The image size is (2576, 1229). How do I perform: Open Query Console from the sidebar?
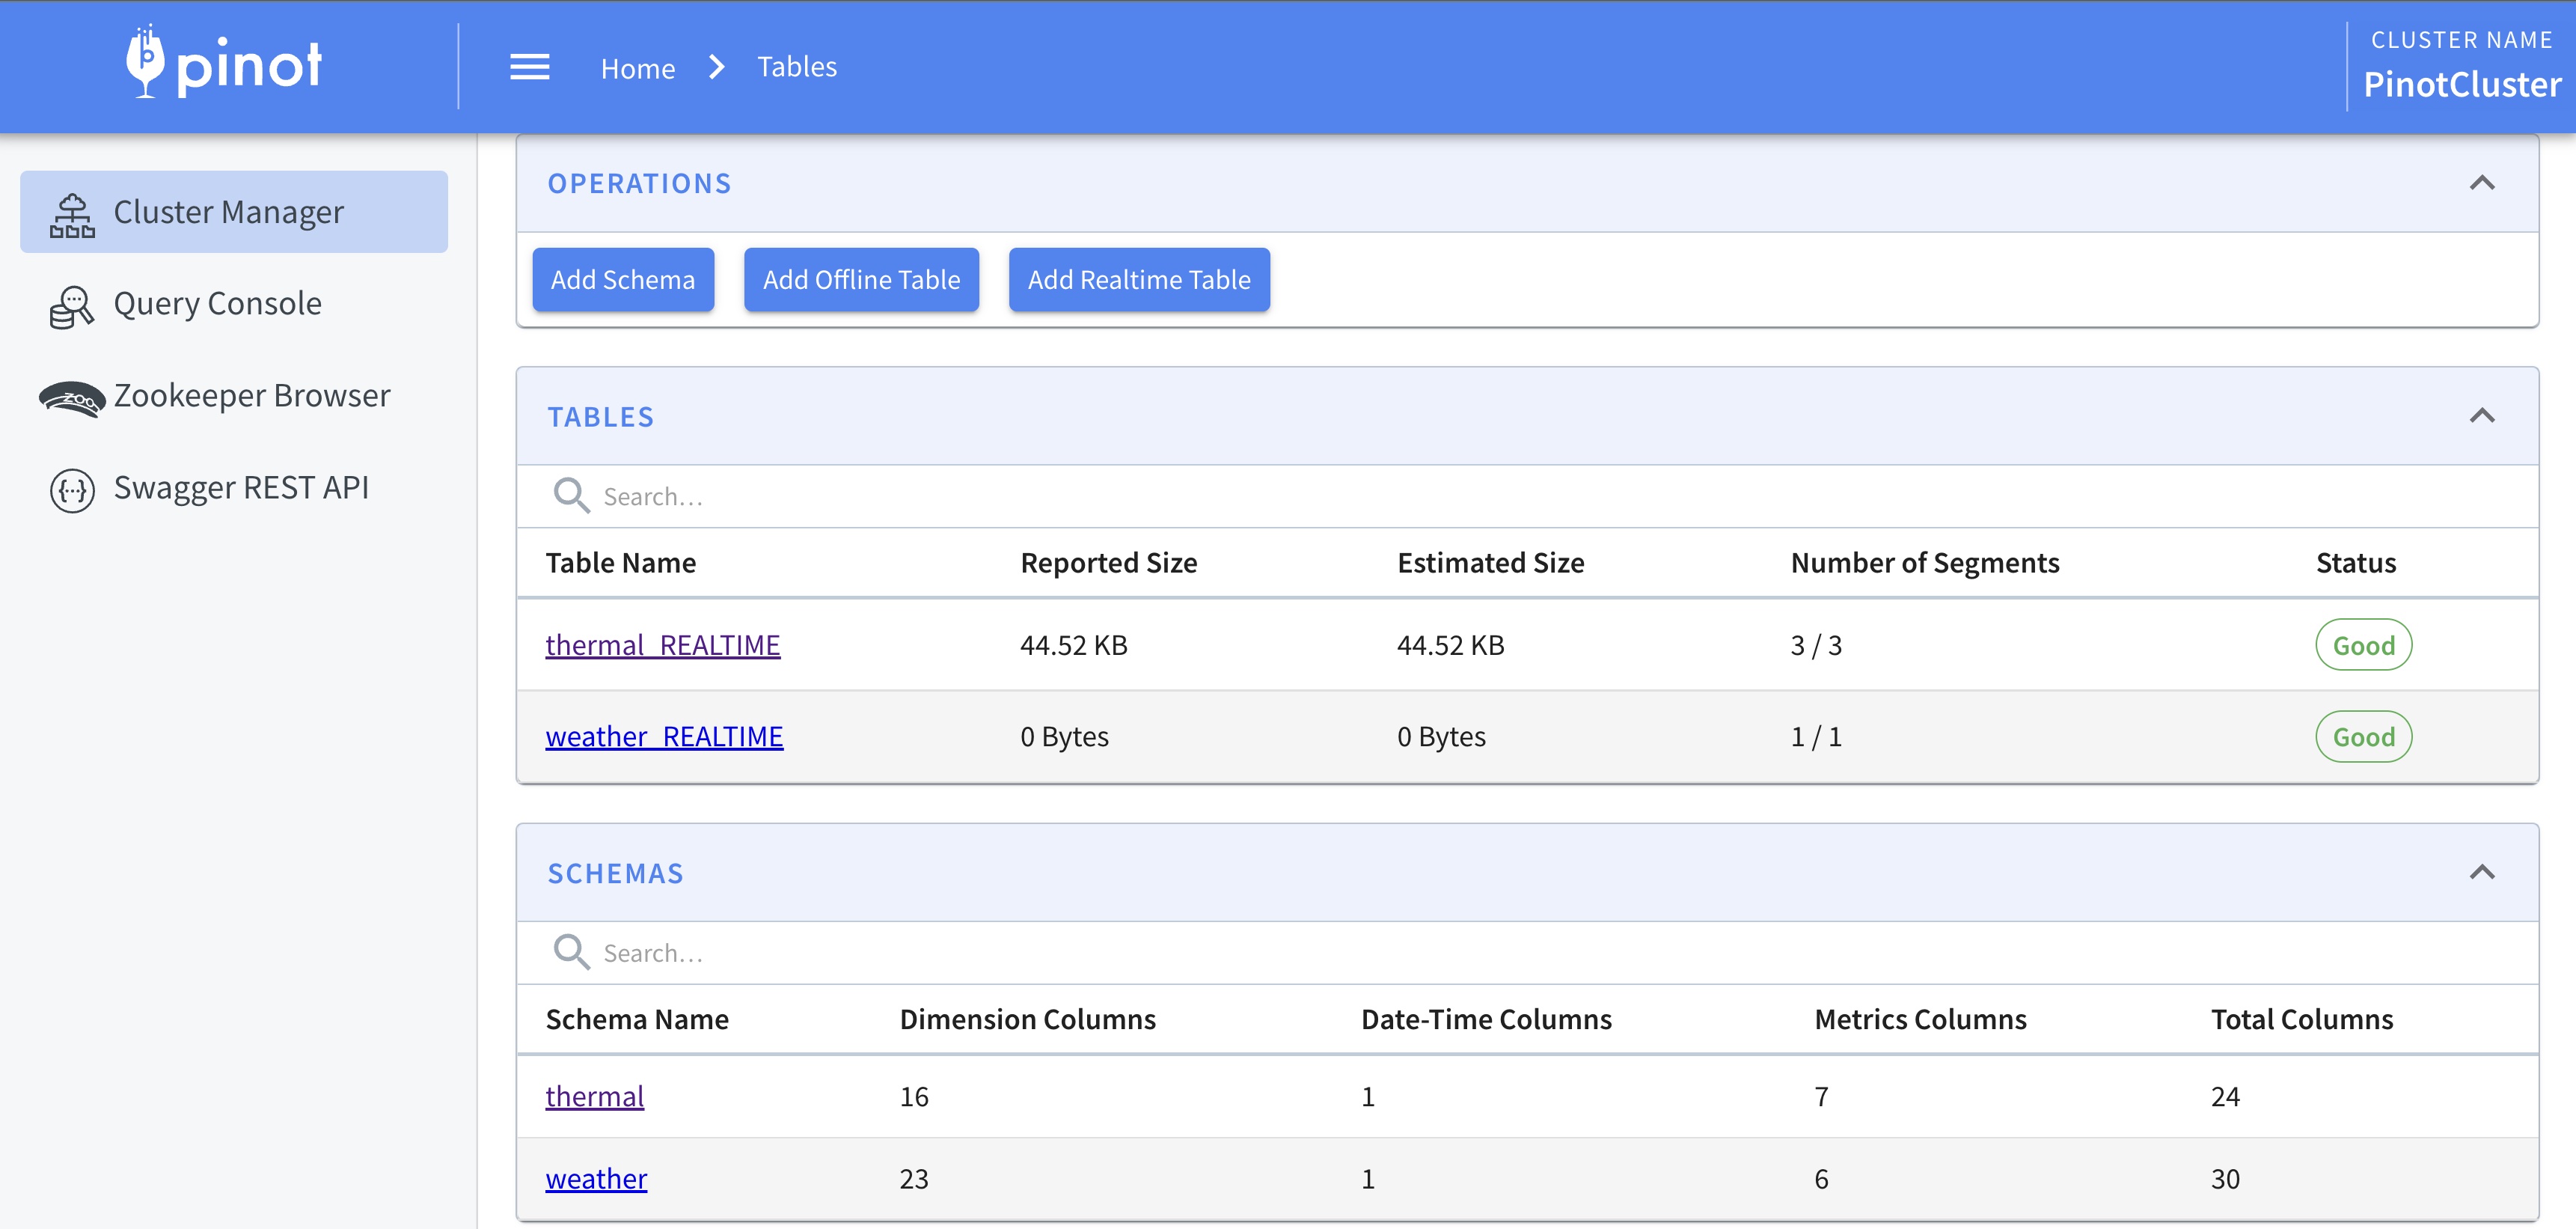[217, 304]
